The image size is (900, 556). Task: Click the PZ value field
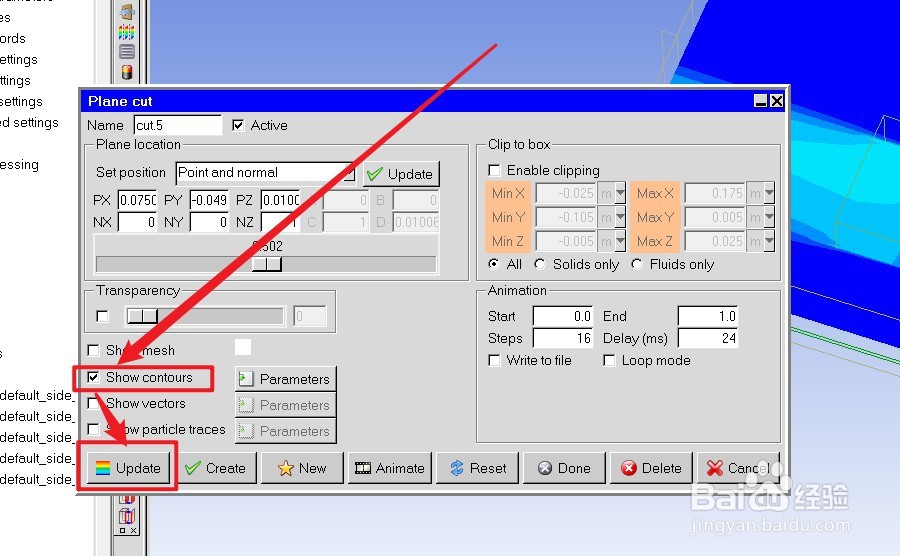click(281, 200)
